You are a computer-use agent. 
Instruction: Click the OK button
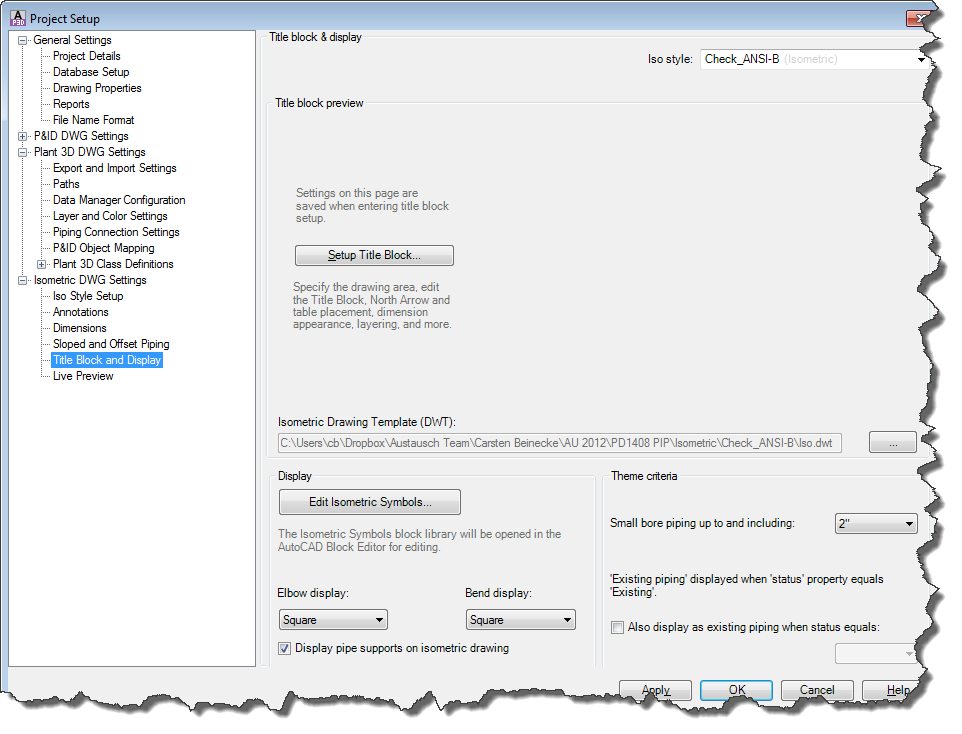(x=736, y=690)
